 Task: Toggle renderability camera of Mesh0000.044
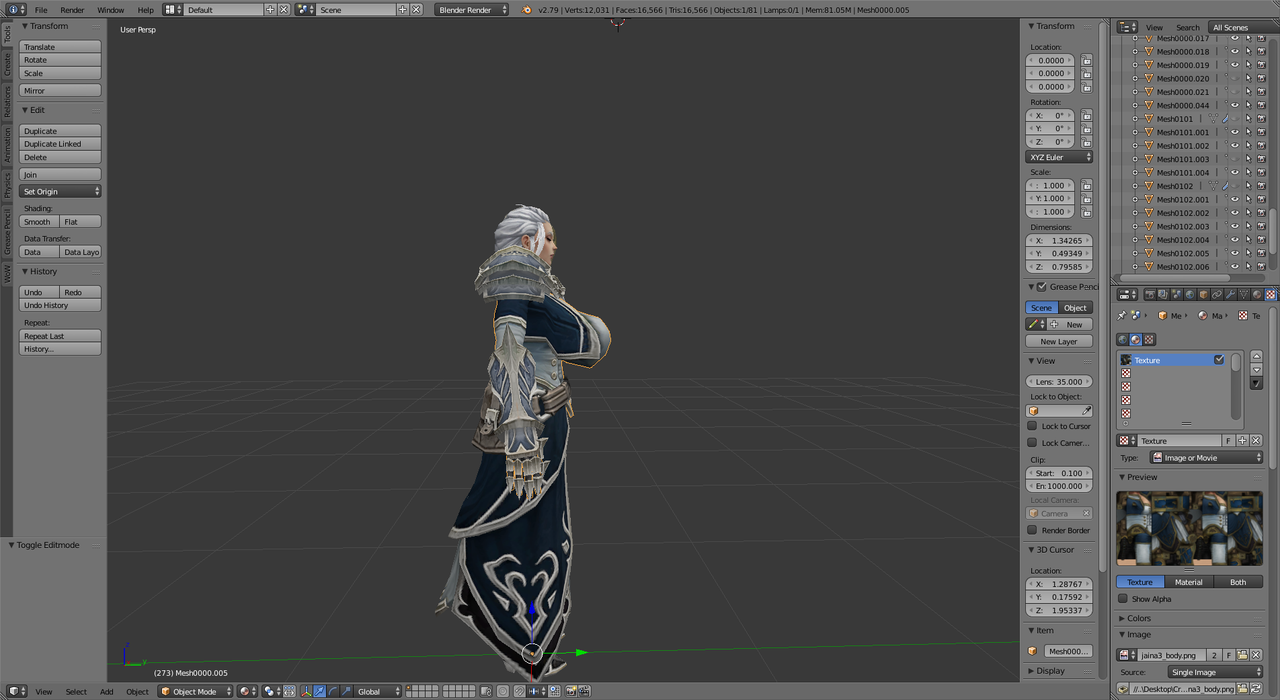[1261, 105]
